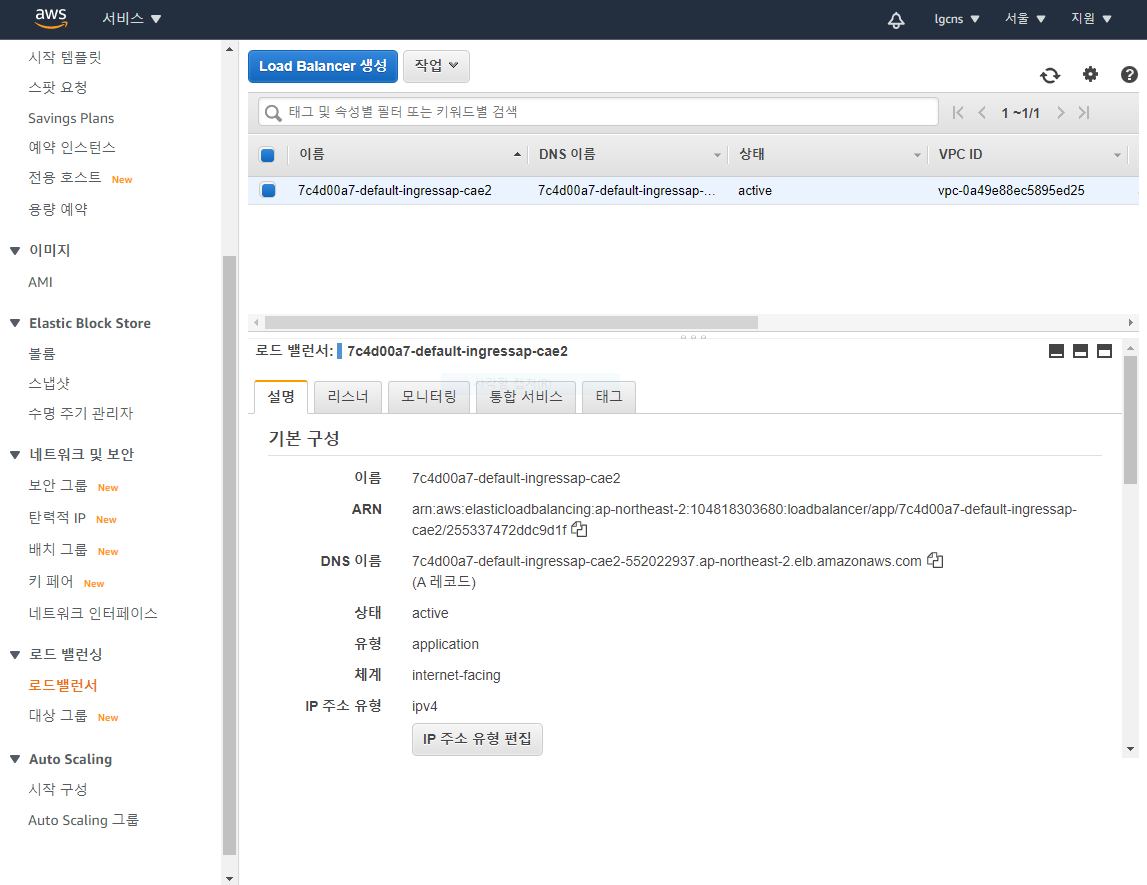Switch to the 모니터링 tab

[429, 396]
